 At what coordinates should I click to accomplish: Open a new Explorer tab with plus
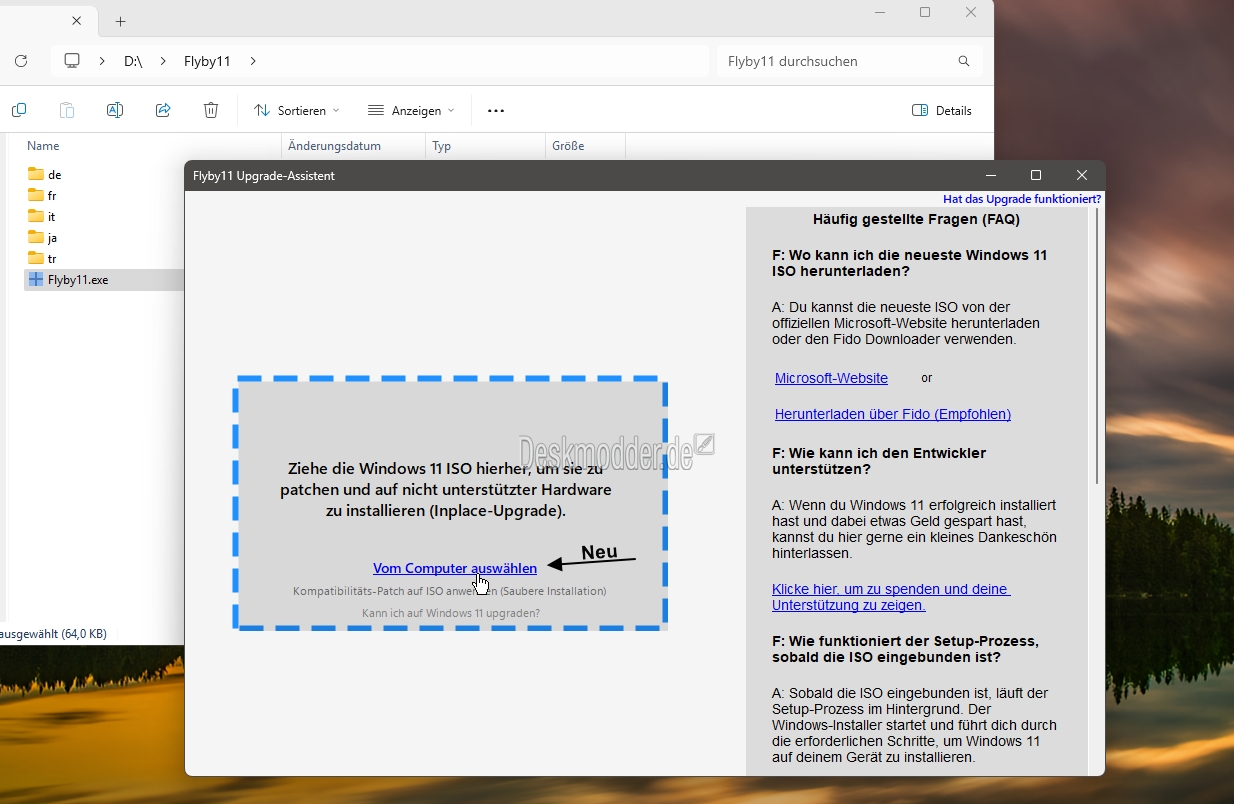(x=121, y=21)
